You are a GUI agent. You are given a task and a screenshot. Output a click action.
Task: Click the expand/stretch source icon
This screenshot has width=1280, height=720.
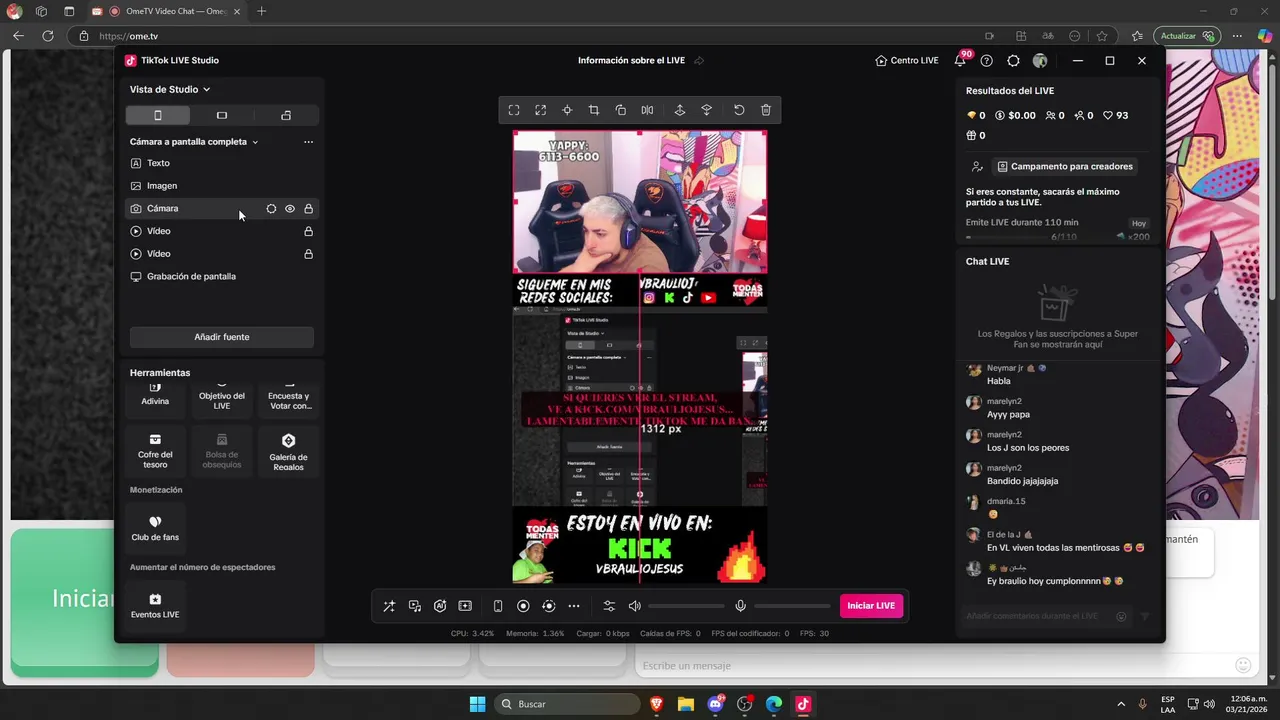point(540,110)
